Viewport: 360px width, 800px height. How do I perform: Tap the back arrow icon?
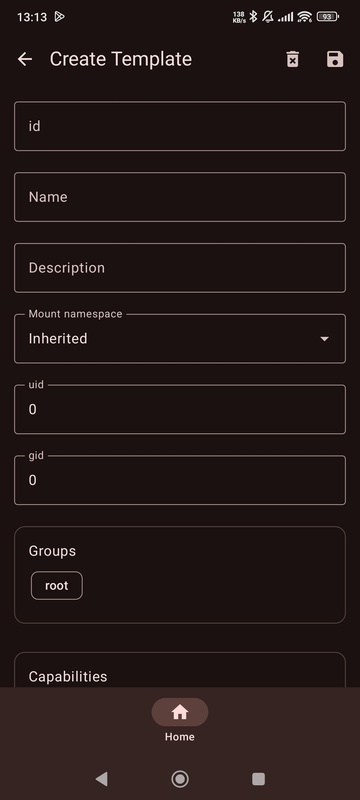[25, 59]
